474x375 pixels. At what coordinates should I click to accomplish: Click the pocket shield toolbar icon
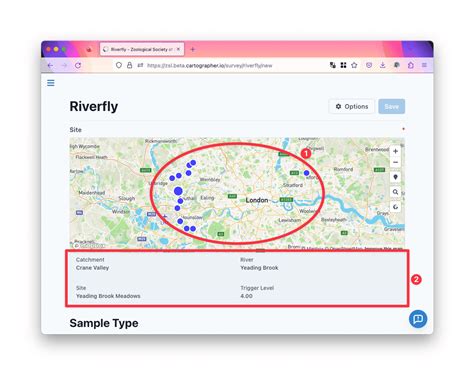click(369, 65)
